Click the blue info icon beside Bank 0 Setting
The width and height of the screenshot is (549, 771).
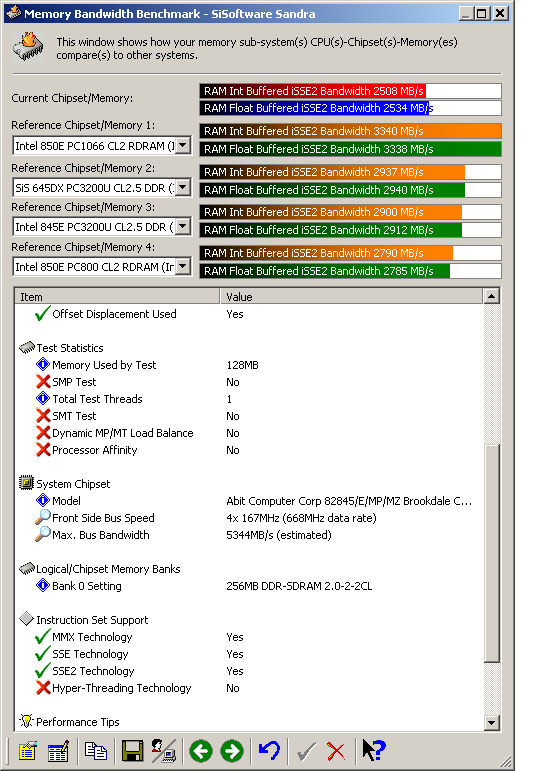pyautogui.click(x=43, y=585)
